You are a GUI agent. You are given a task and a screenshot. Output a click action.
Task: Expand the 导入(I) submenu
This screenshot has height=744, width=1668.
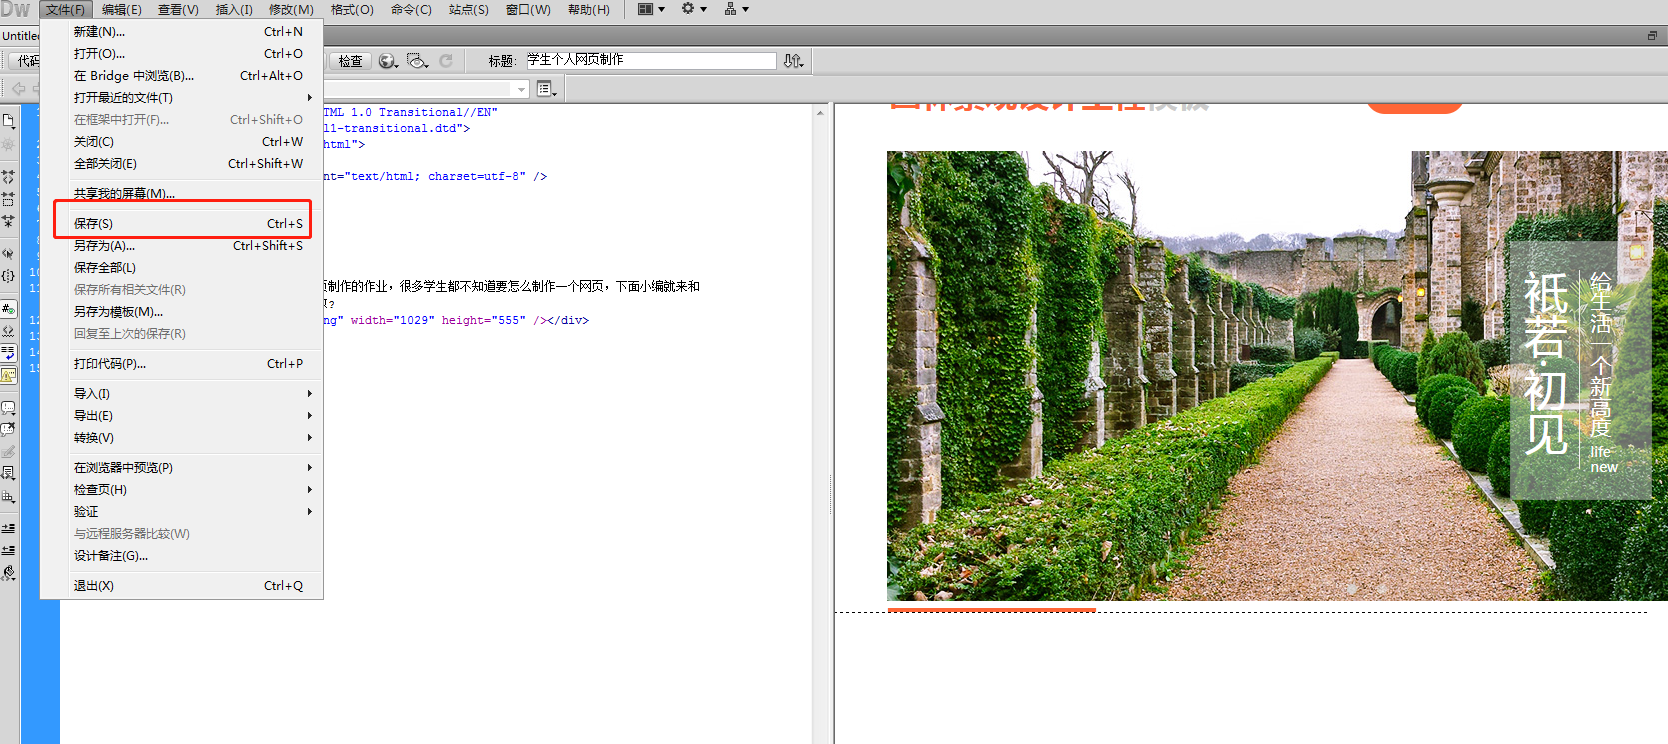tap(181, 394)
